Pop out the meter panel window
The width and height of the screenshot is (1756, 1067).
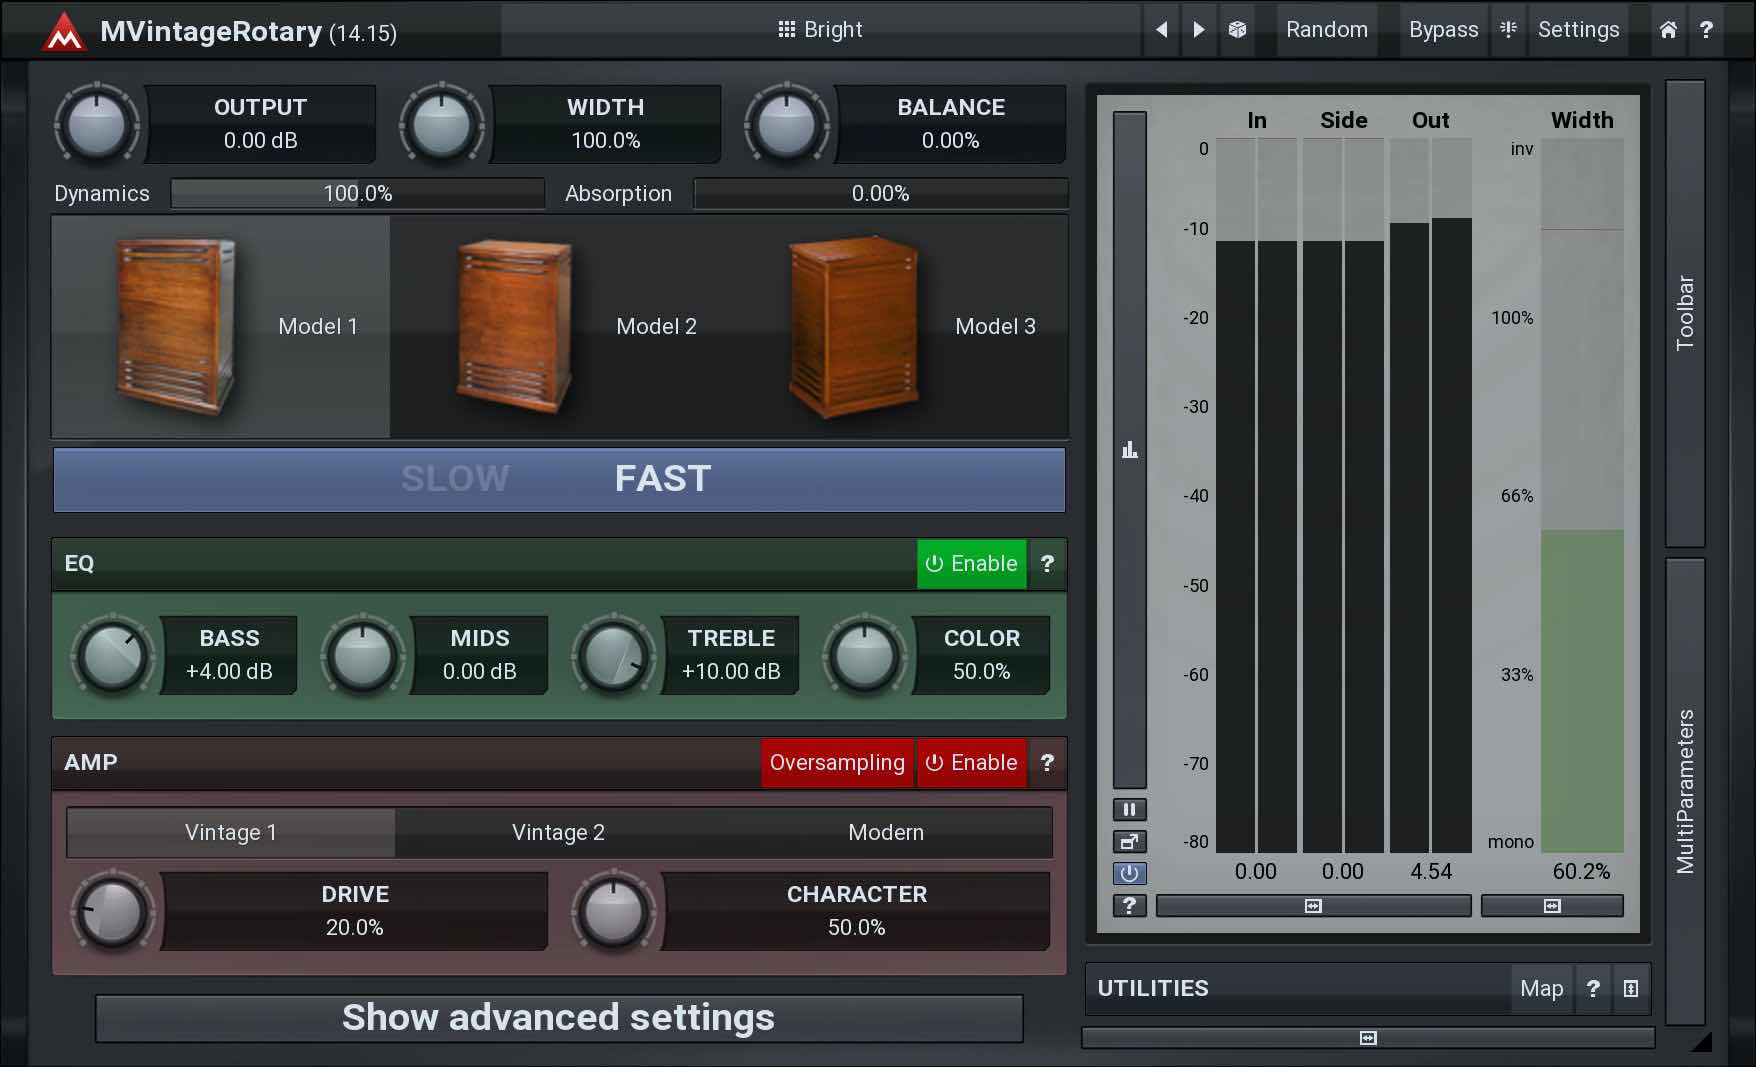click(1129, 842)
